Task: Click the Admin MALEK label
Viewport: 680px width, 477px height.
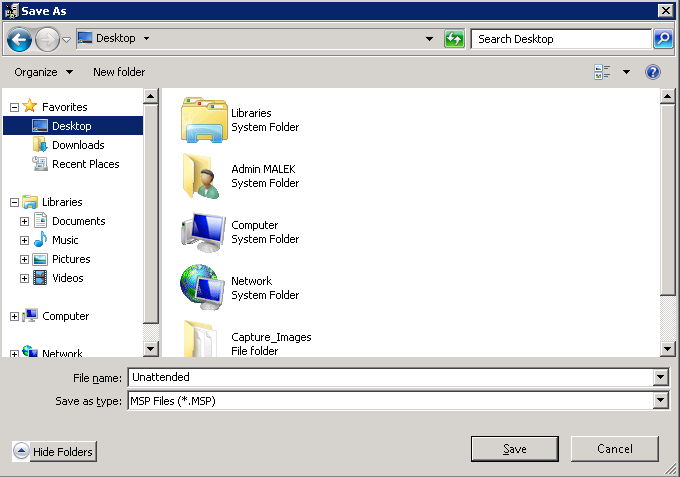Action: pyautogui.click(x=263, y=169)
